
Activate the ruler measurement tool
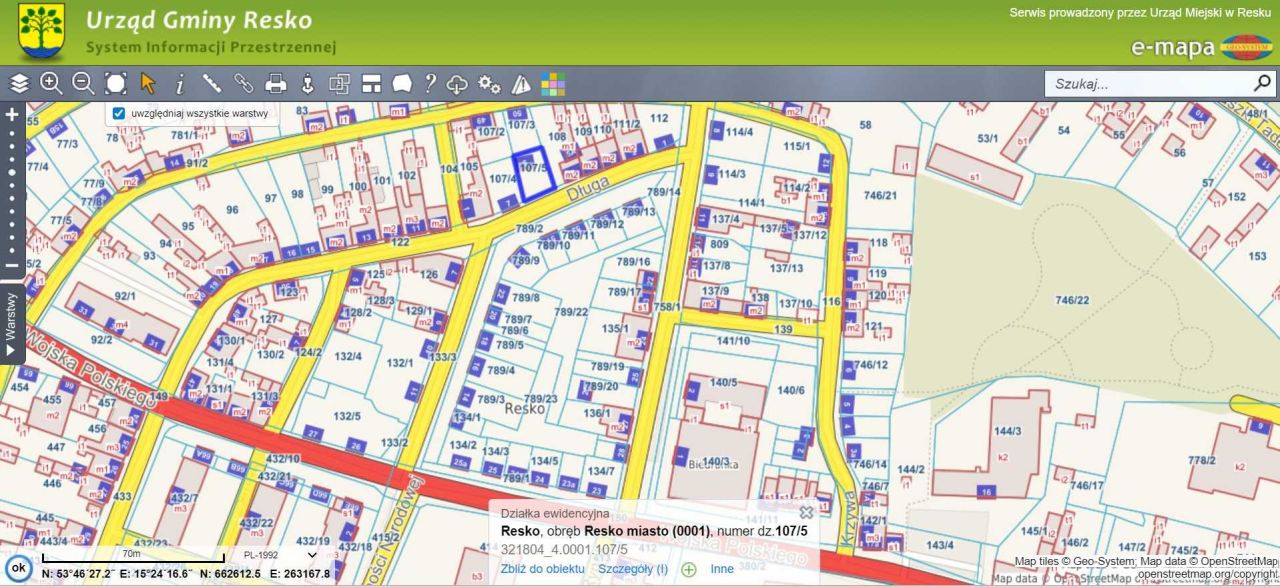[212, 84]
